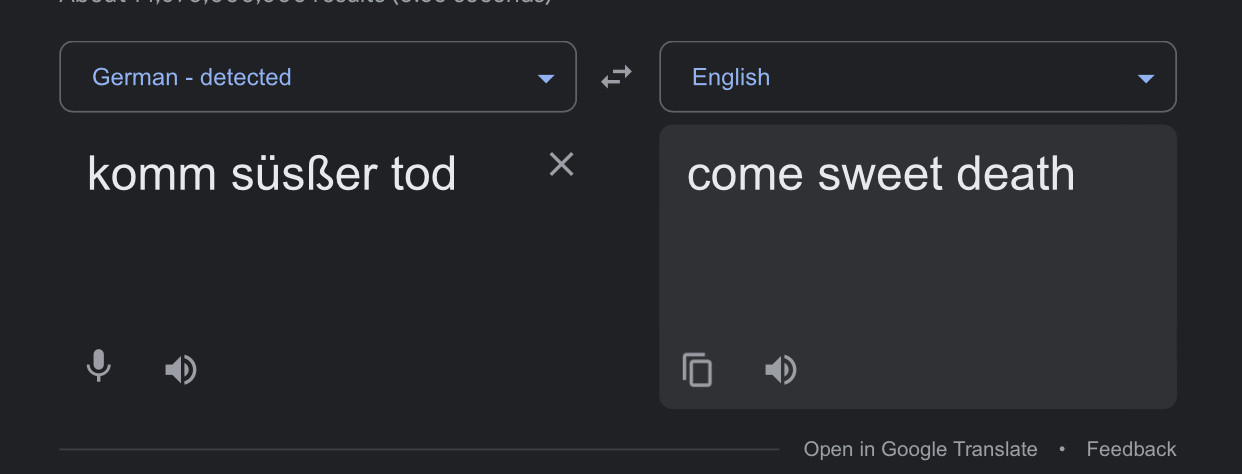
Task: Play audio of the English translation
Action: point(781,370)
